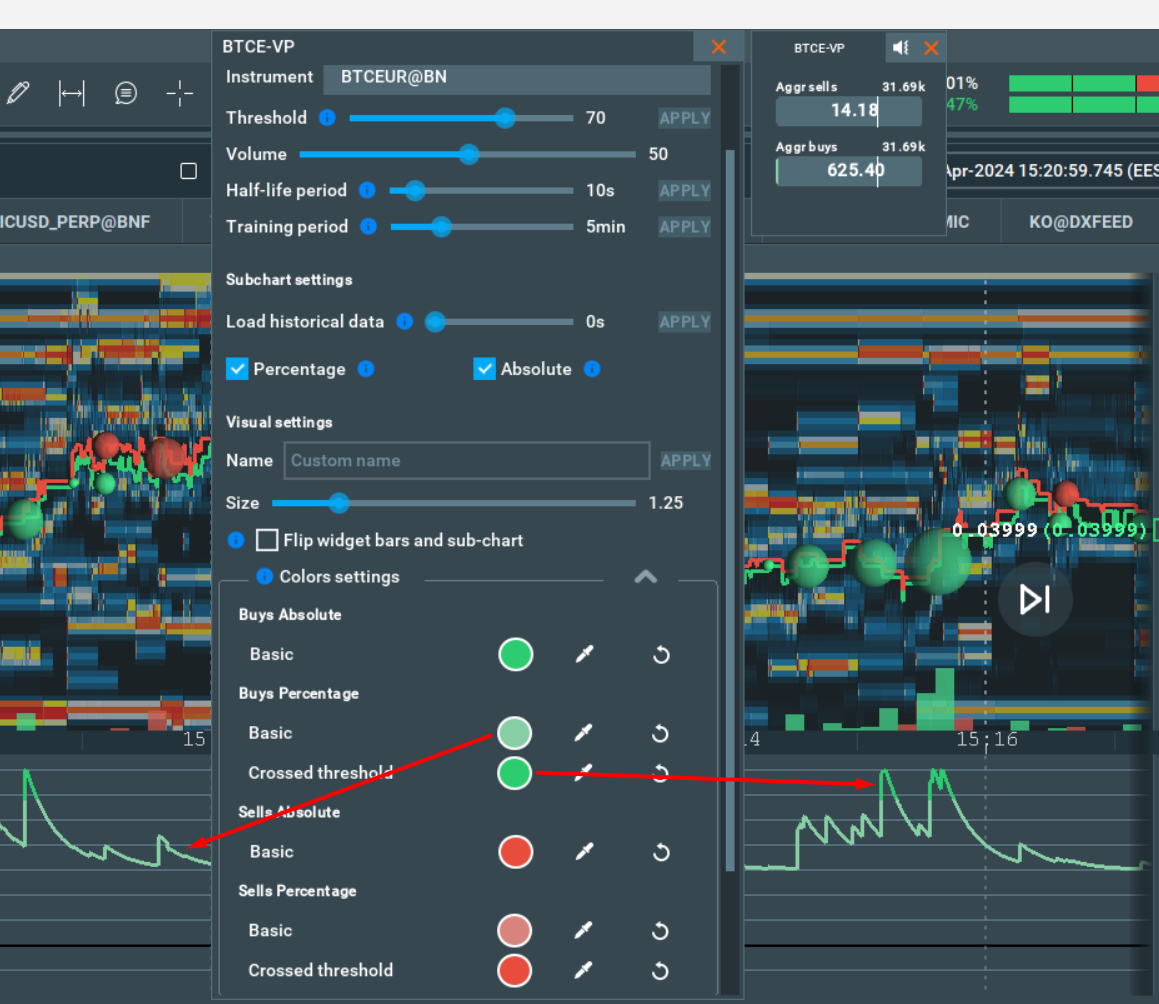Enable Flip widget bars and sub-chart
Viewport: 1159px width, 1004px height.
[x=267, y=540]
